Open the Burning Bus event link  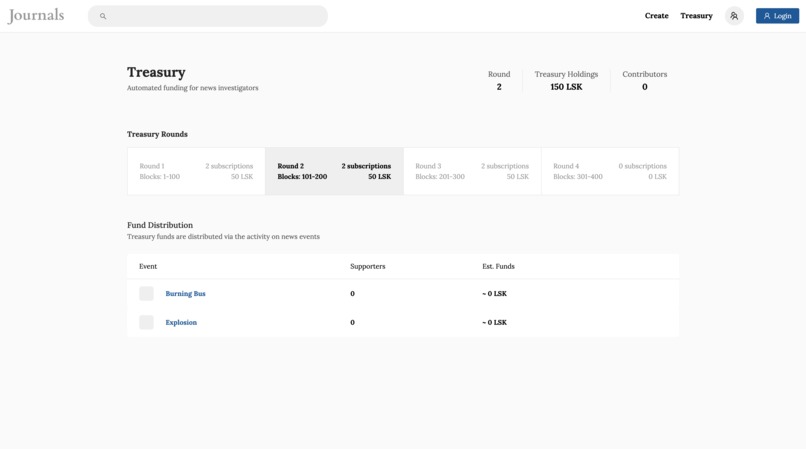185,294
